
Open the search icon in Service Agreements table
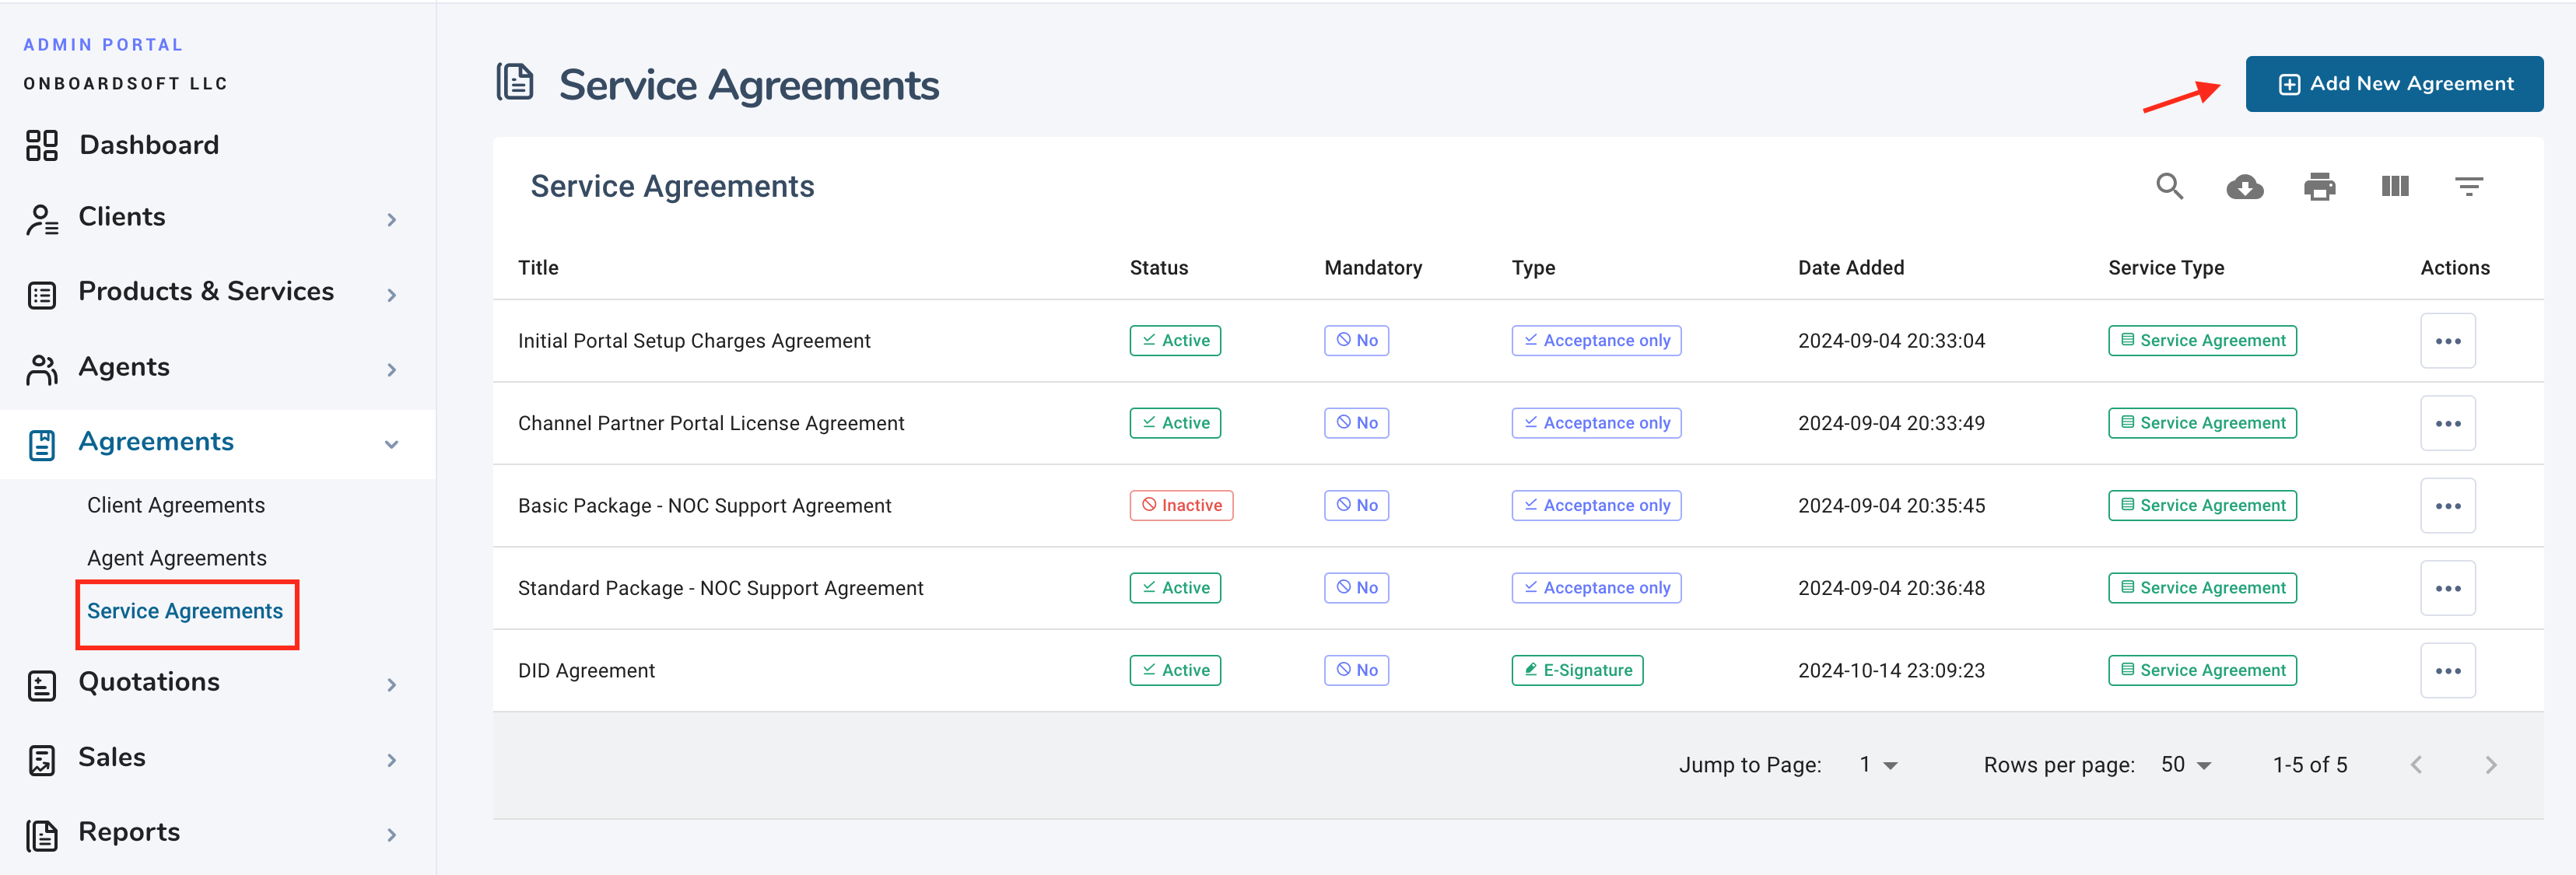tap(2169, 186)
